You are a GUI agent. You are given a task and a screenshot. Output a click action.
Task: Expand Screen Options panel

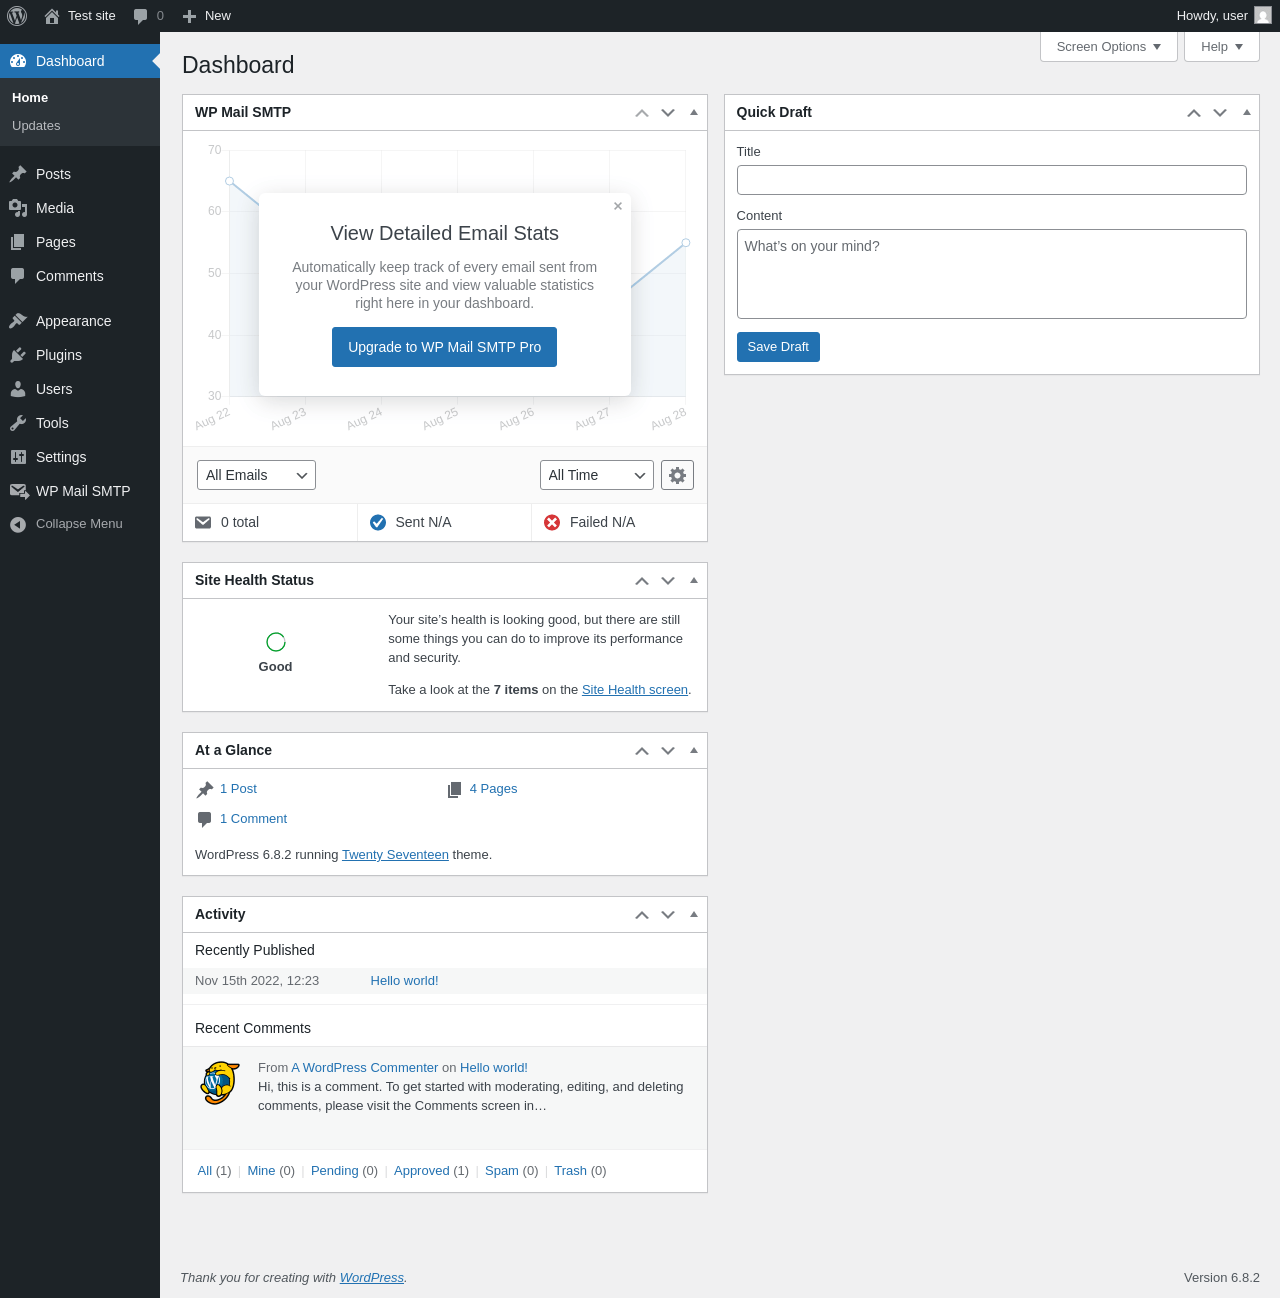tap(1109, 47)
